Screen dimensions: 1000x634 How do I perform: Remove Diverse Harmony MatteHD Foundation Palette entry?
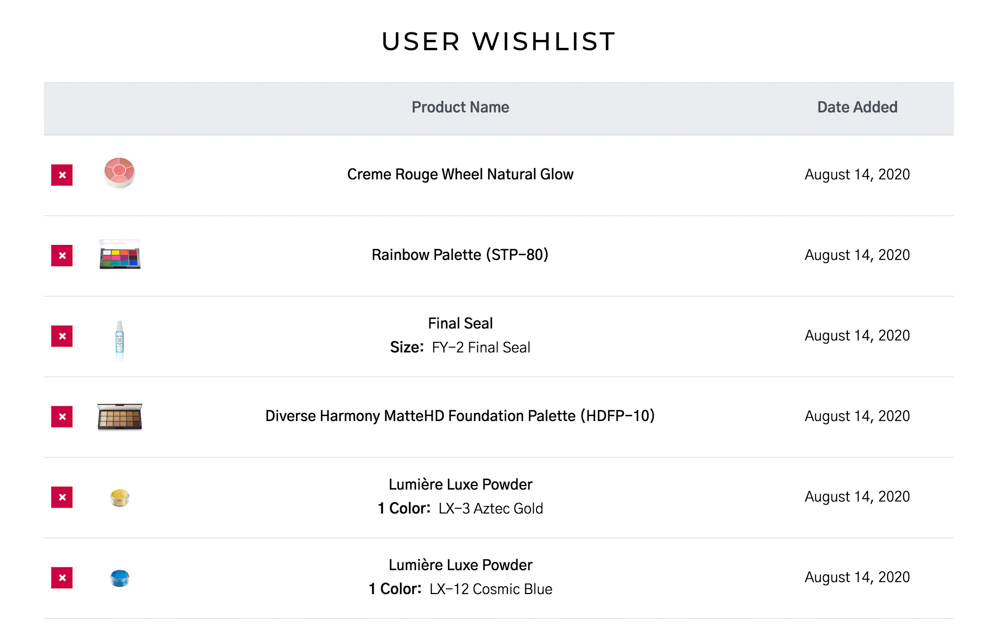coord(62,417)
